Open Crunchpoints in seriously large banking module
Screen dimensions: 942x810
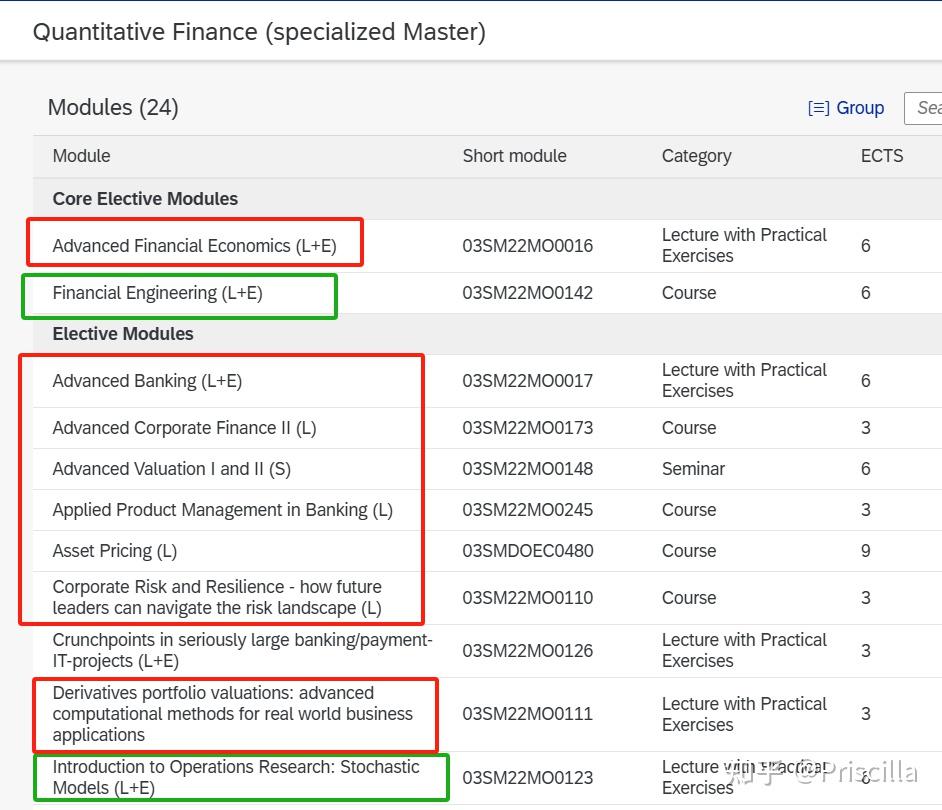coord(242,651)
